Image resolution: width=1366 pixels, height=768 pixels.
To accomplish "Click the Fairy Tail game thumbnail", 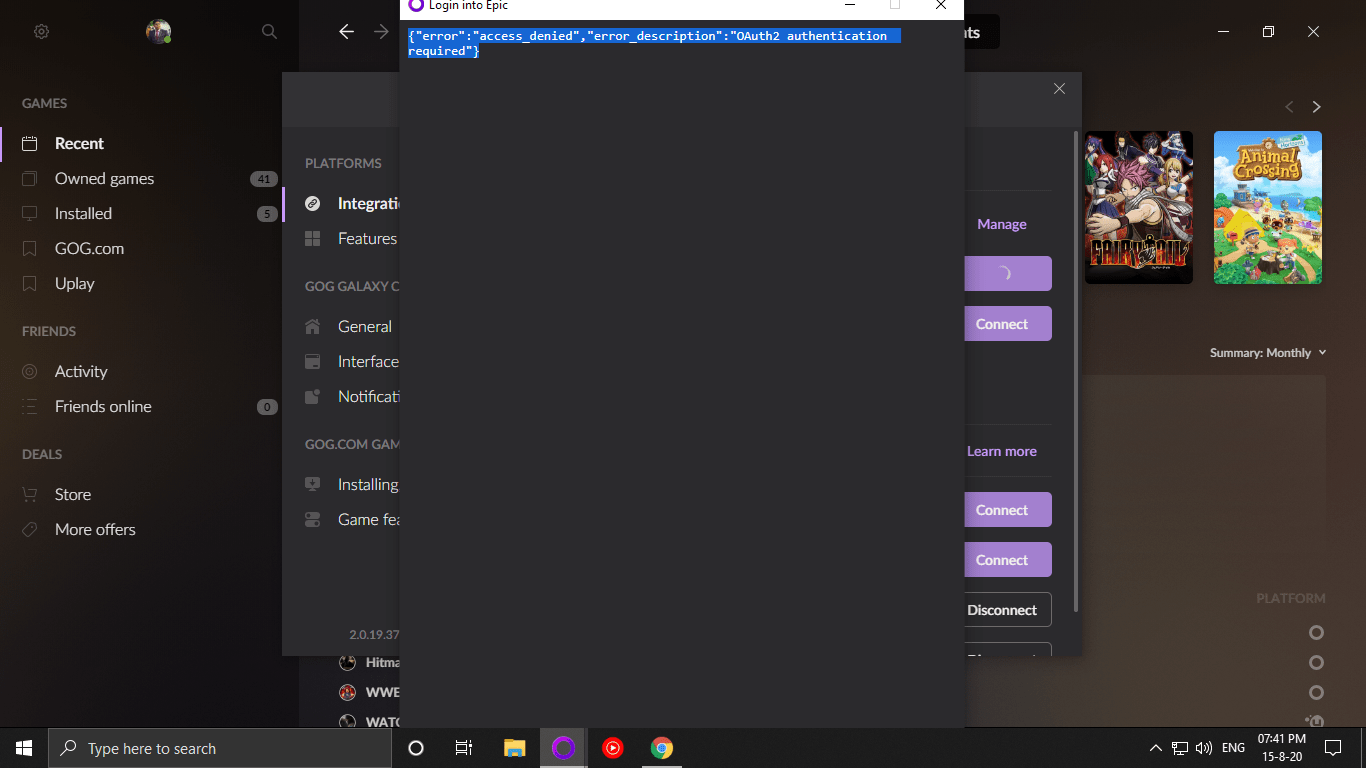I will pyautogui.click(x=1138, y=207).
